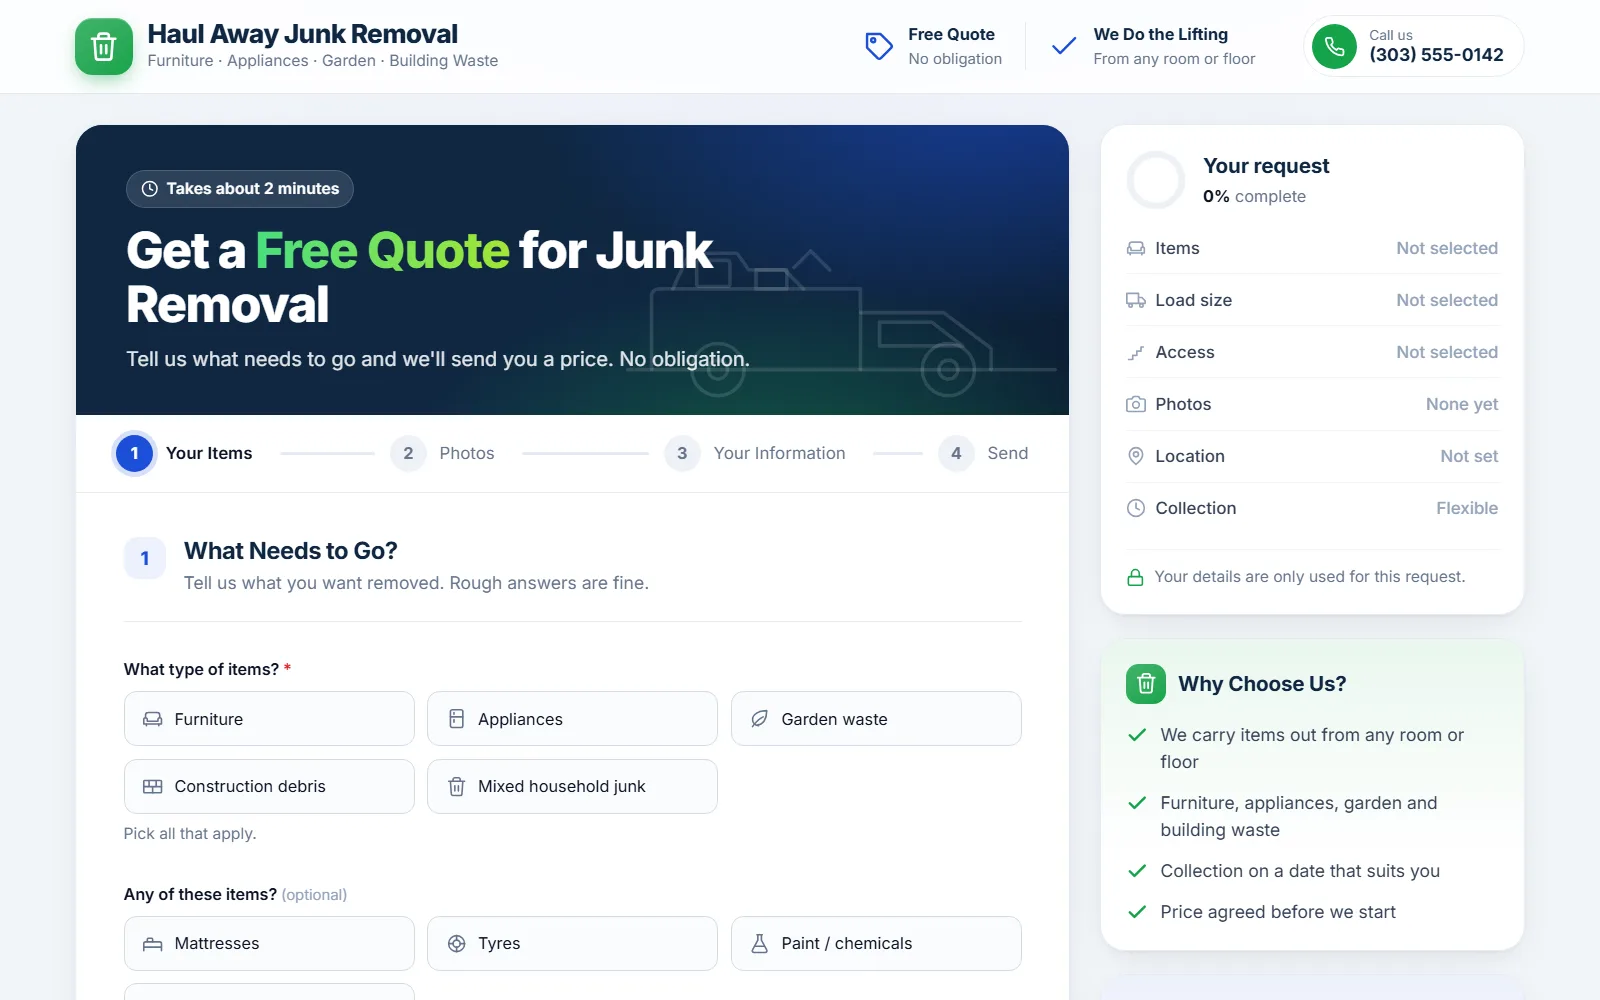Click the green phone call icon

click(x=1334, y=46)
